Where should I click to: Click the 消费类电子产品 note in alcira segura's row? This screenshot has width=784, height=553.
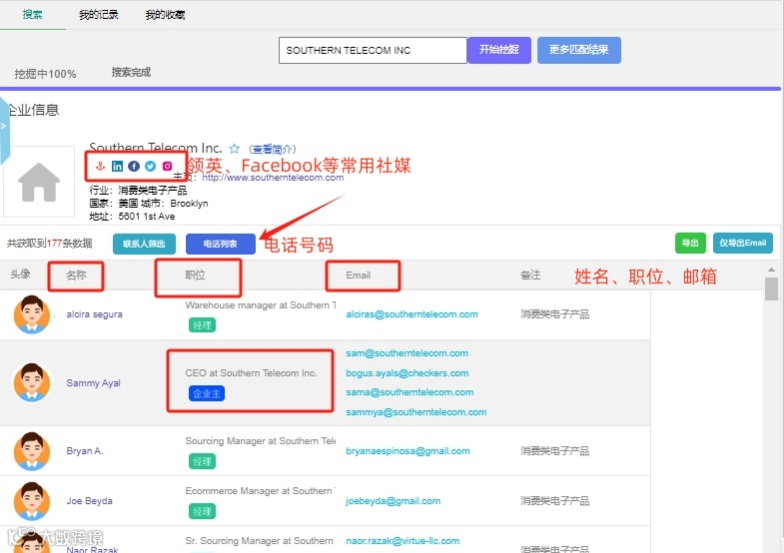tap(554, 314)
